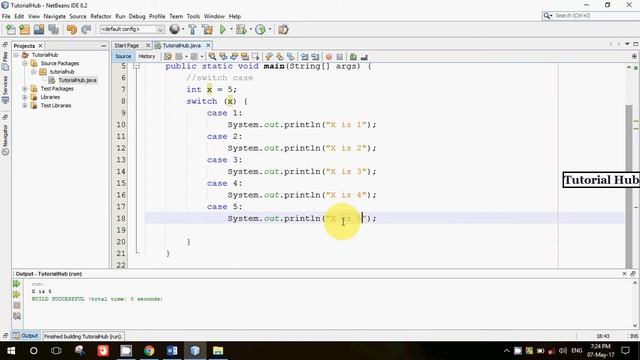Collapse the main method code fold

coord(136,66)
